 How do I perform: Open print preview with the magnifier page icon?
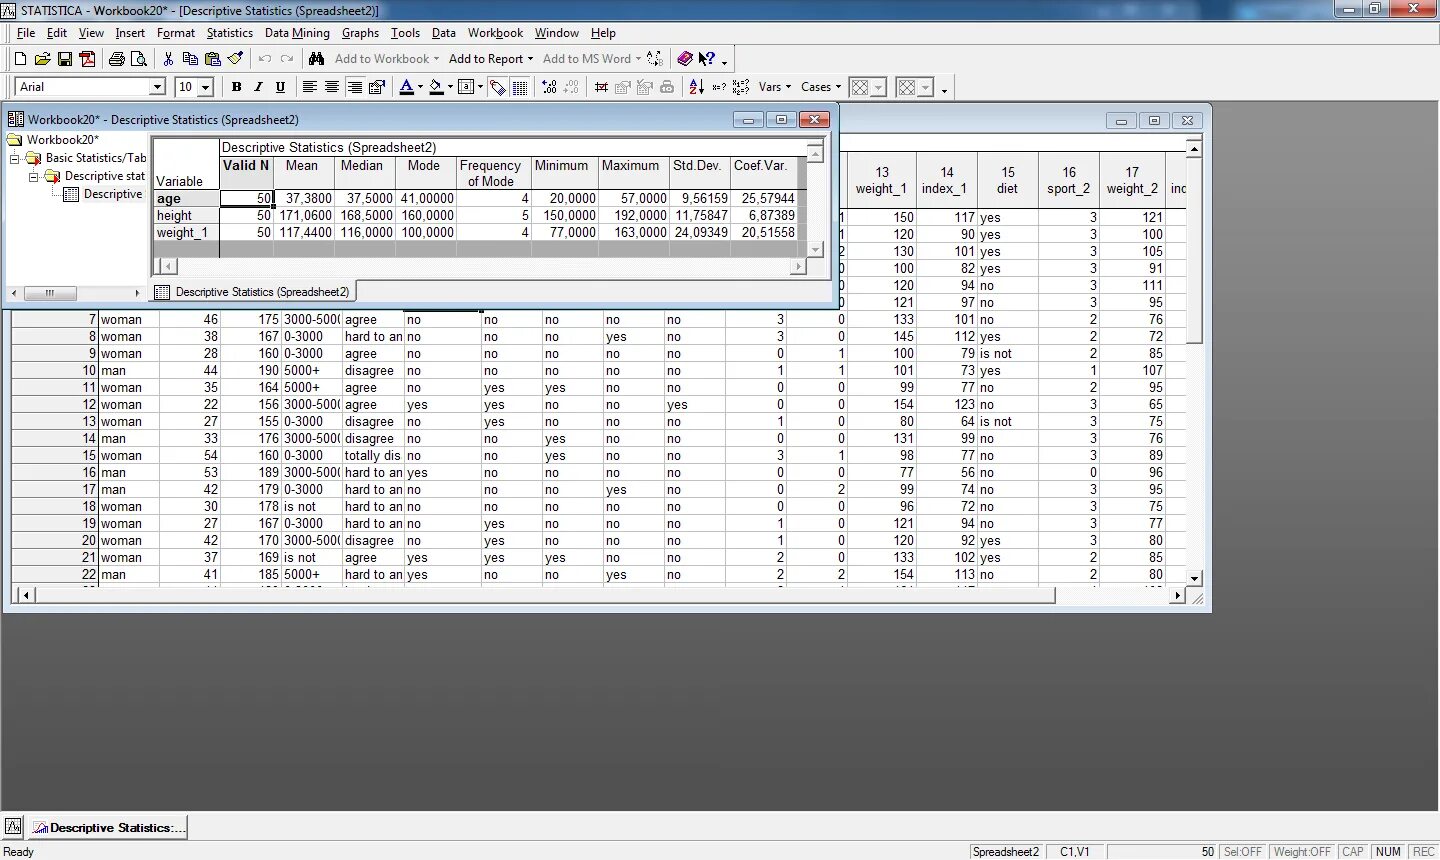(x=139, y=59)
